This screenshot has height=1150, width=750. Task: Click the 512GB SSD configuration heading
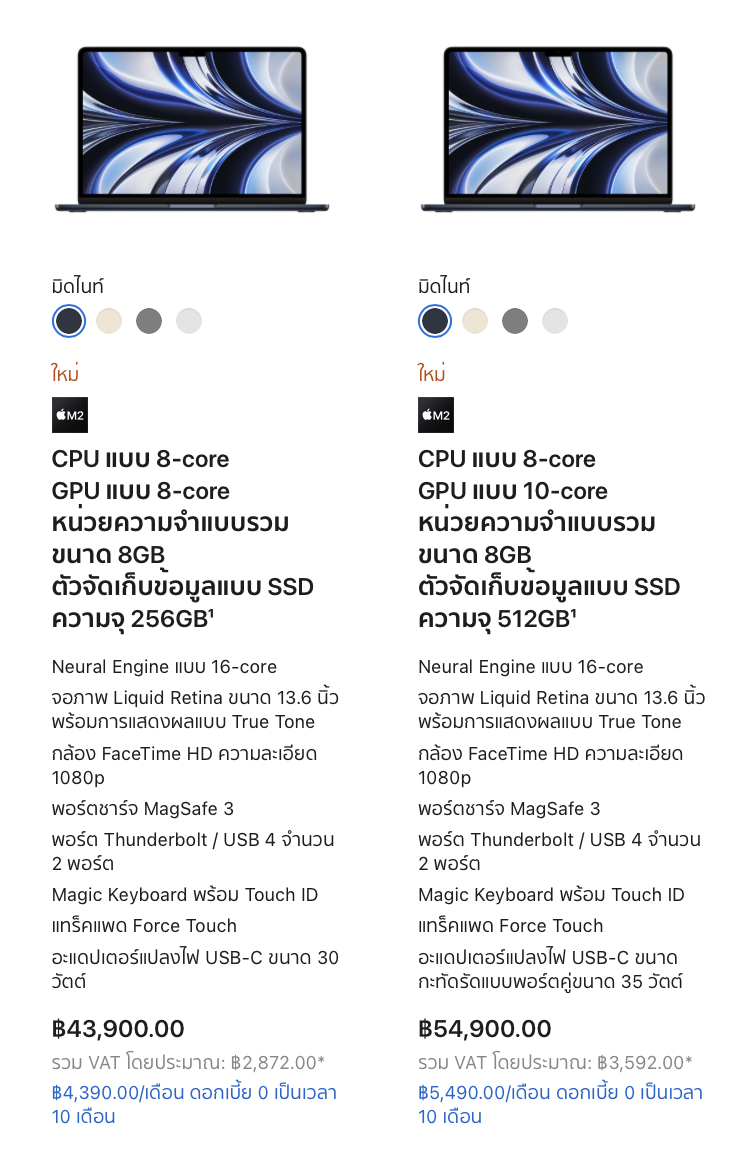[x=549, y=539]
